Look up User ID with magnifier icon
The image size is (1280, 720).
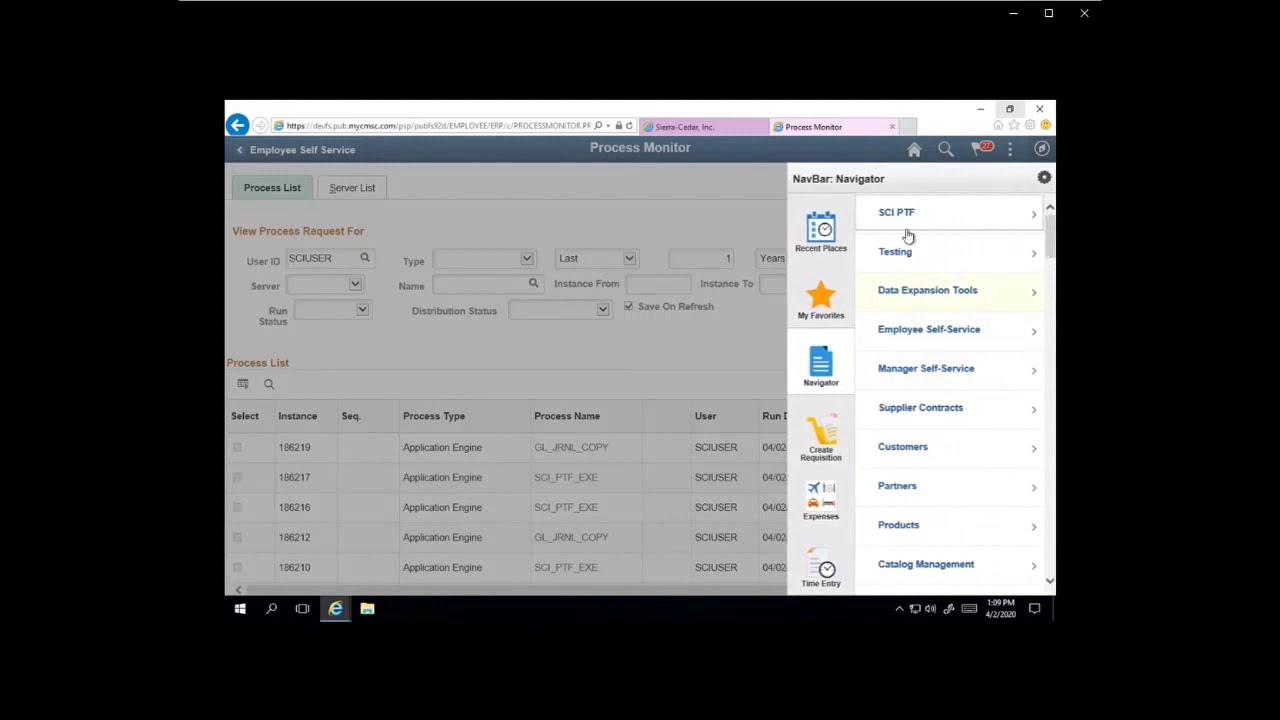point(365,258)
